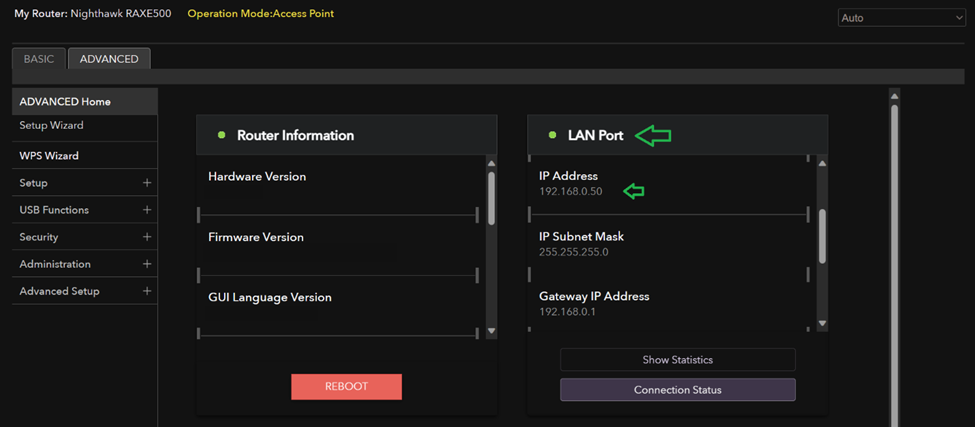The image size is (975, 427).
Task: Click the red REBOOT button
Action: point(346,387)
